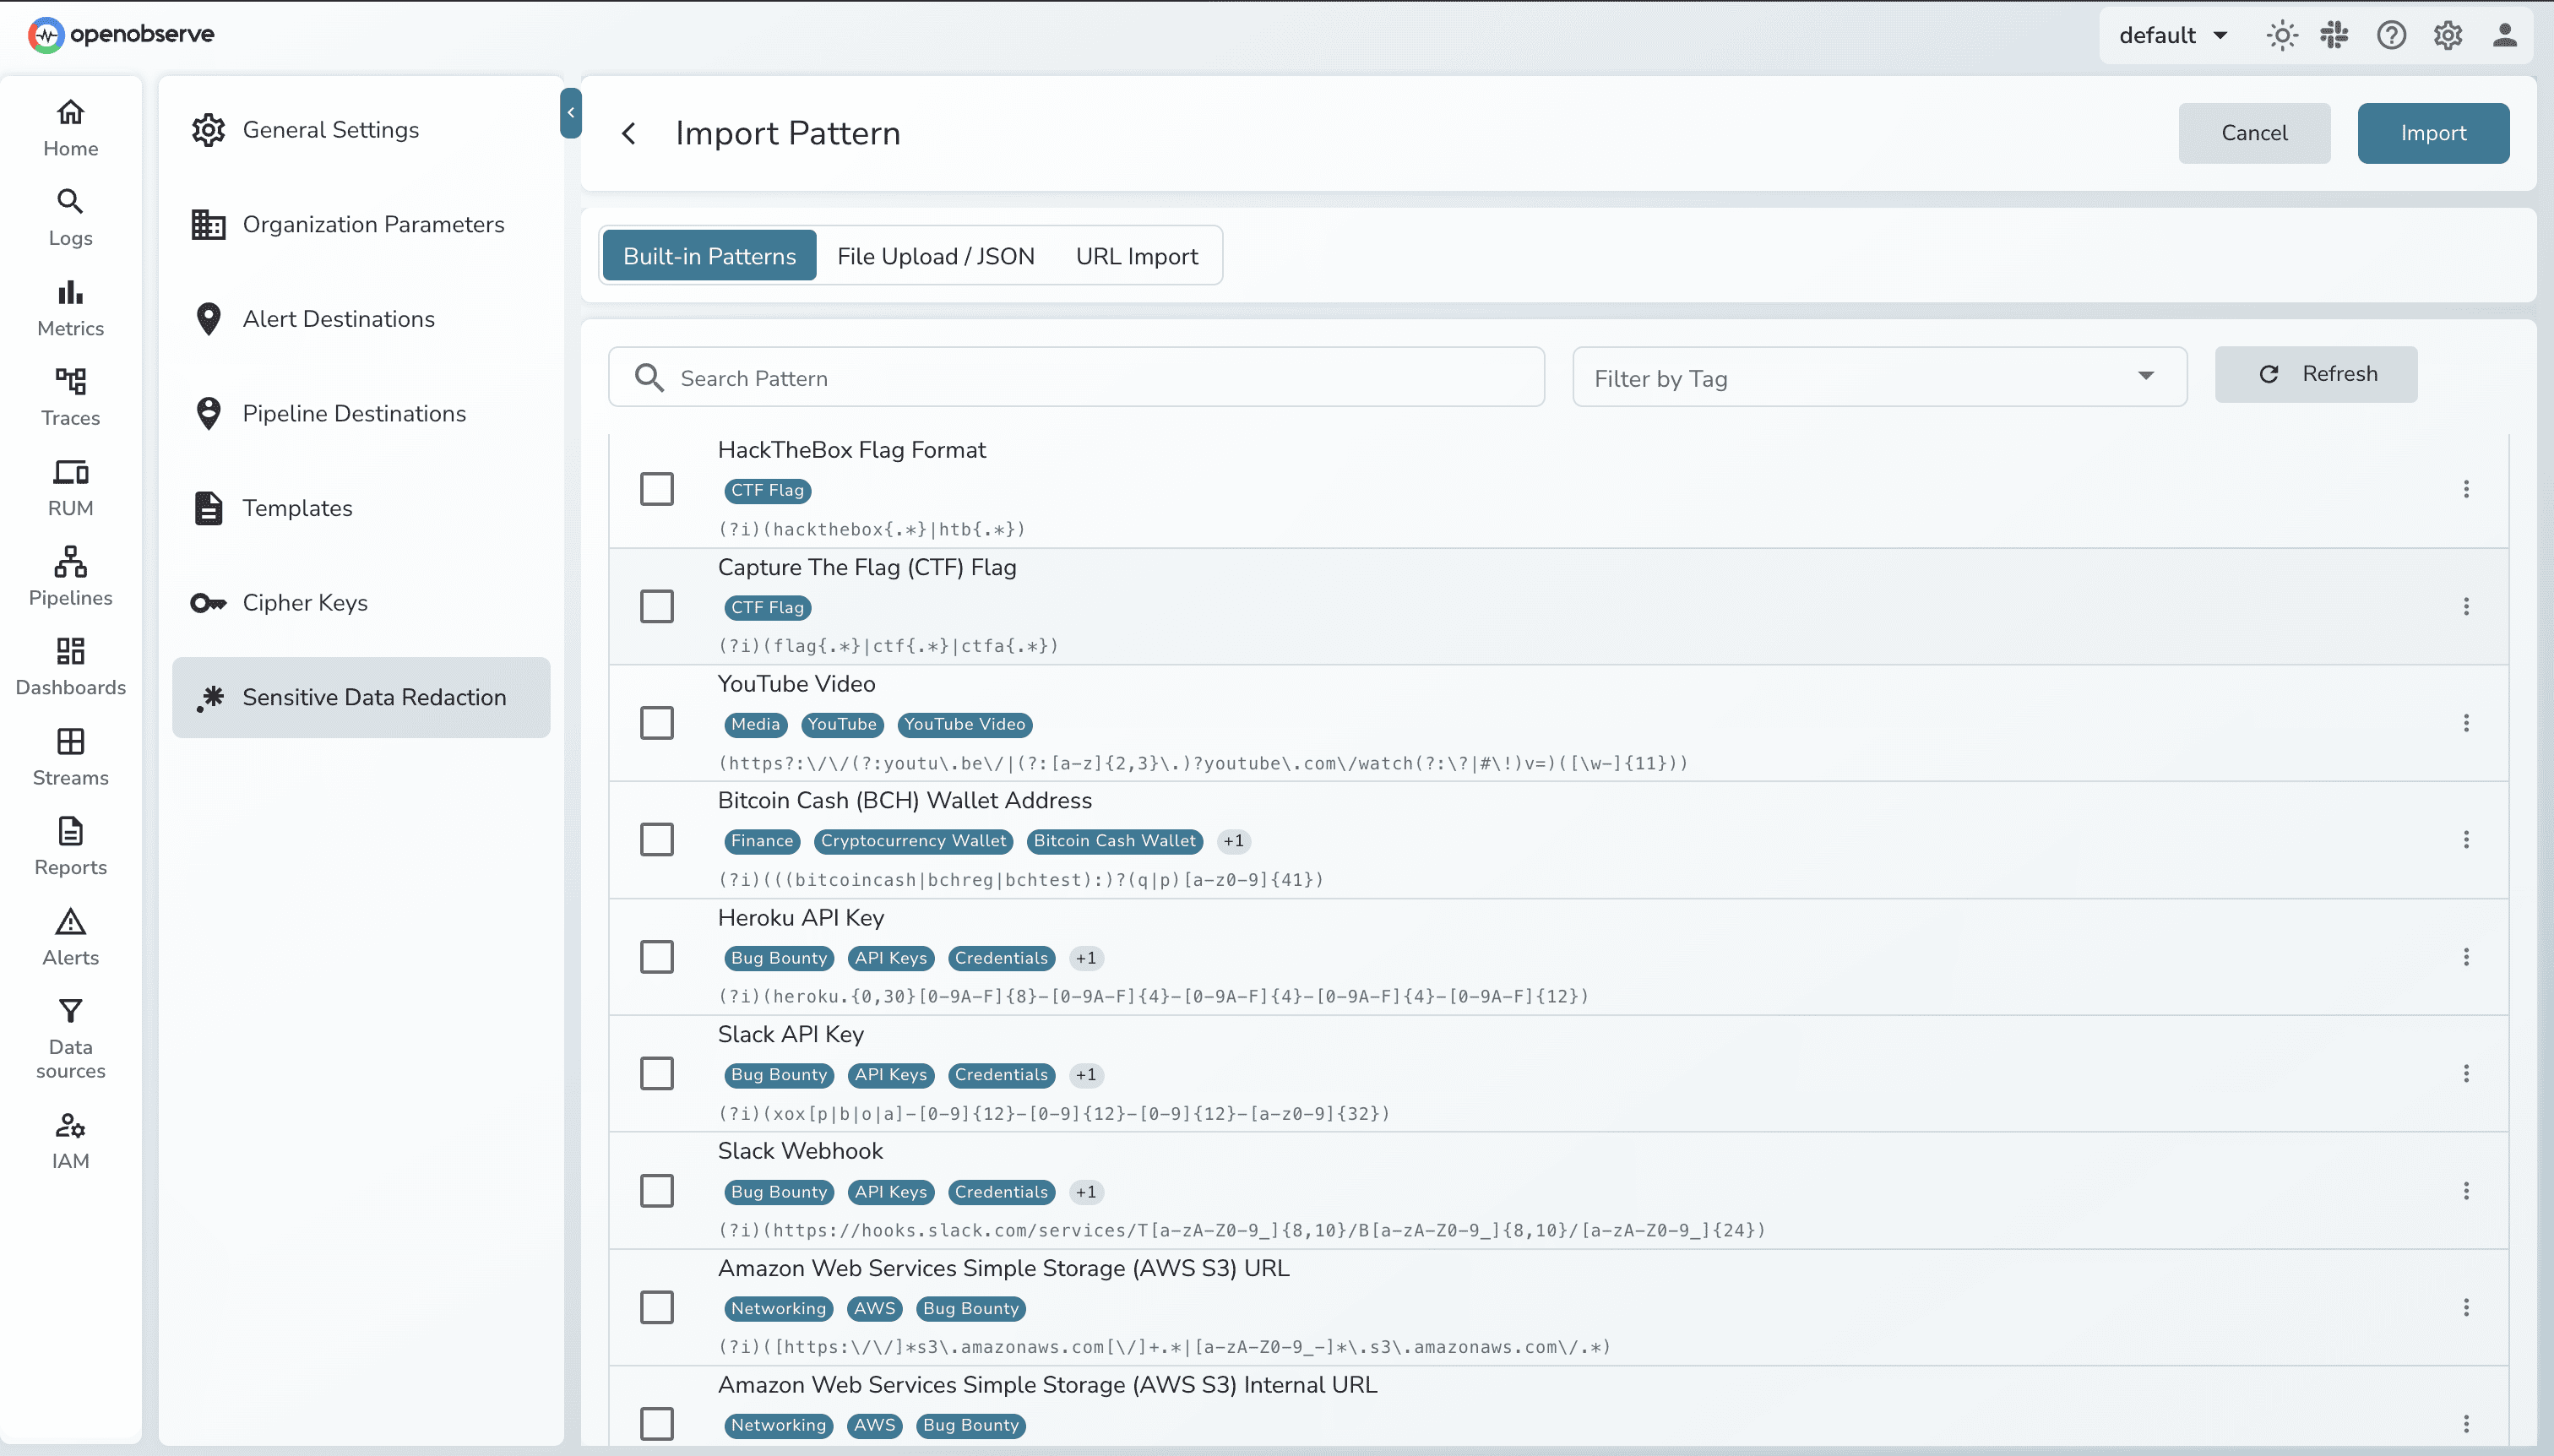Select the YouTube Video pattern checkbox
Screen dimensions: 2554x1456
[657, 722]
